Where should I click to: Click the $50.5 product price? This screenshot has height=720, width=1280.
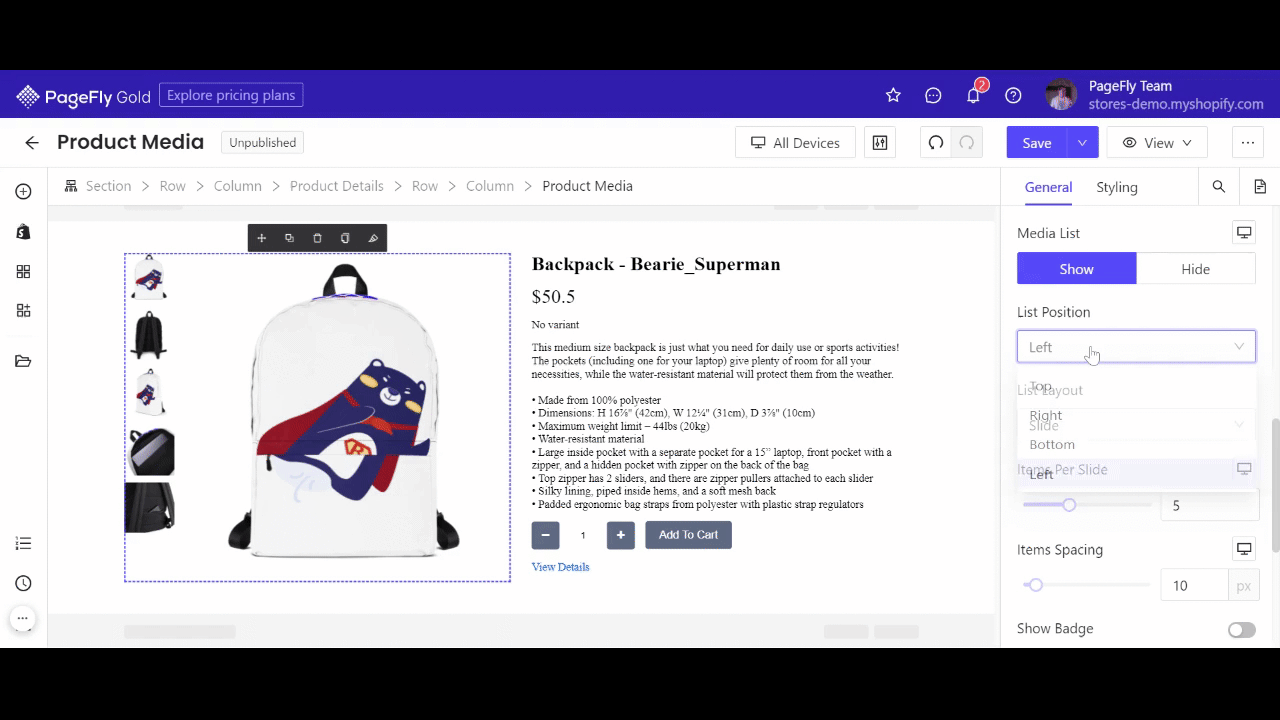pyautogui.click(x=553, y=297)
